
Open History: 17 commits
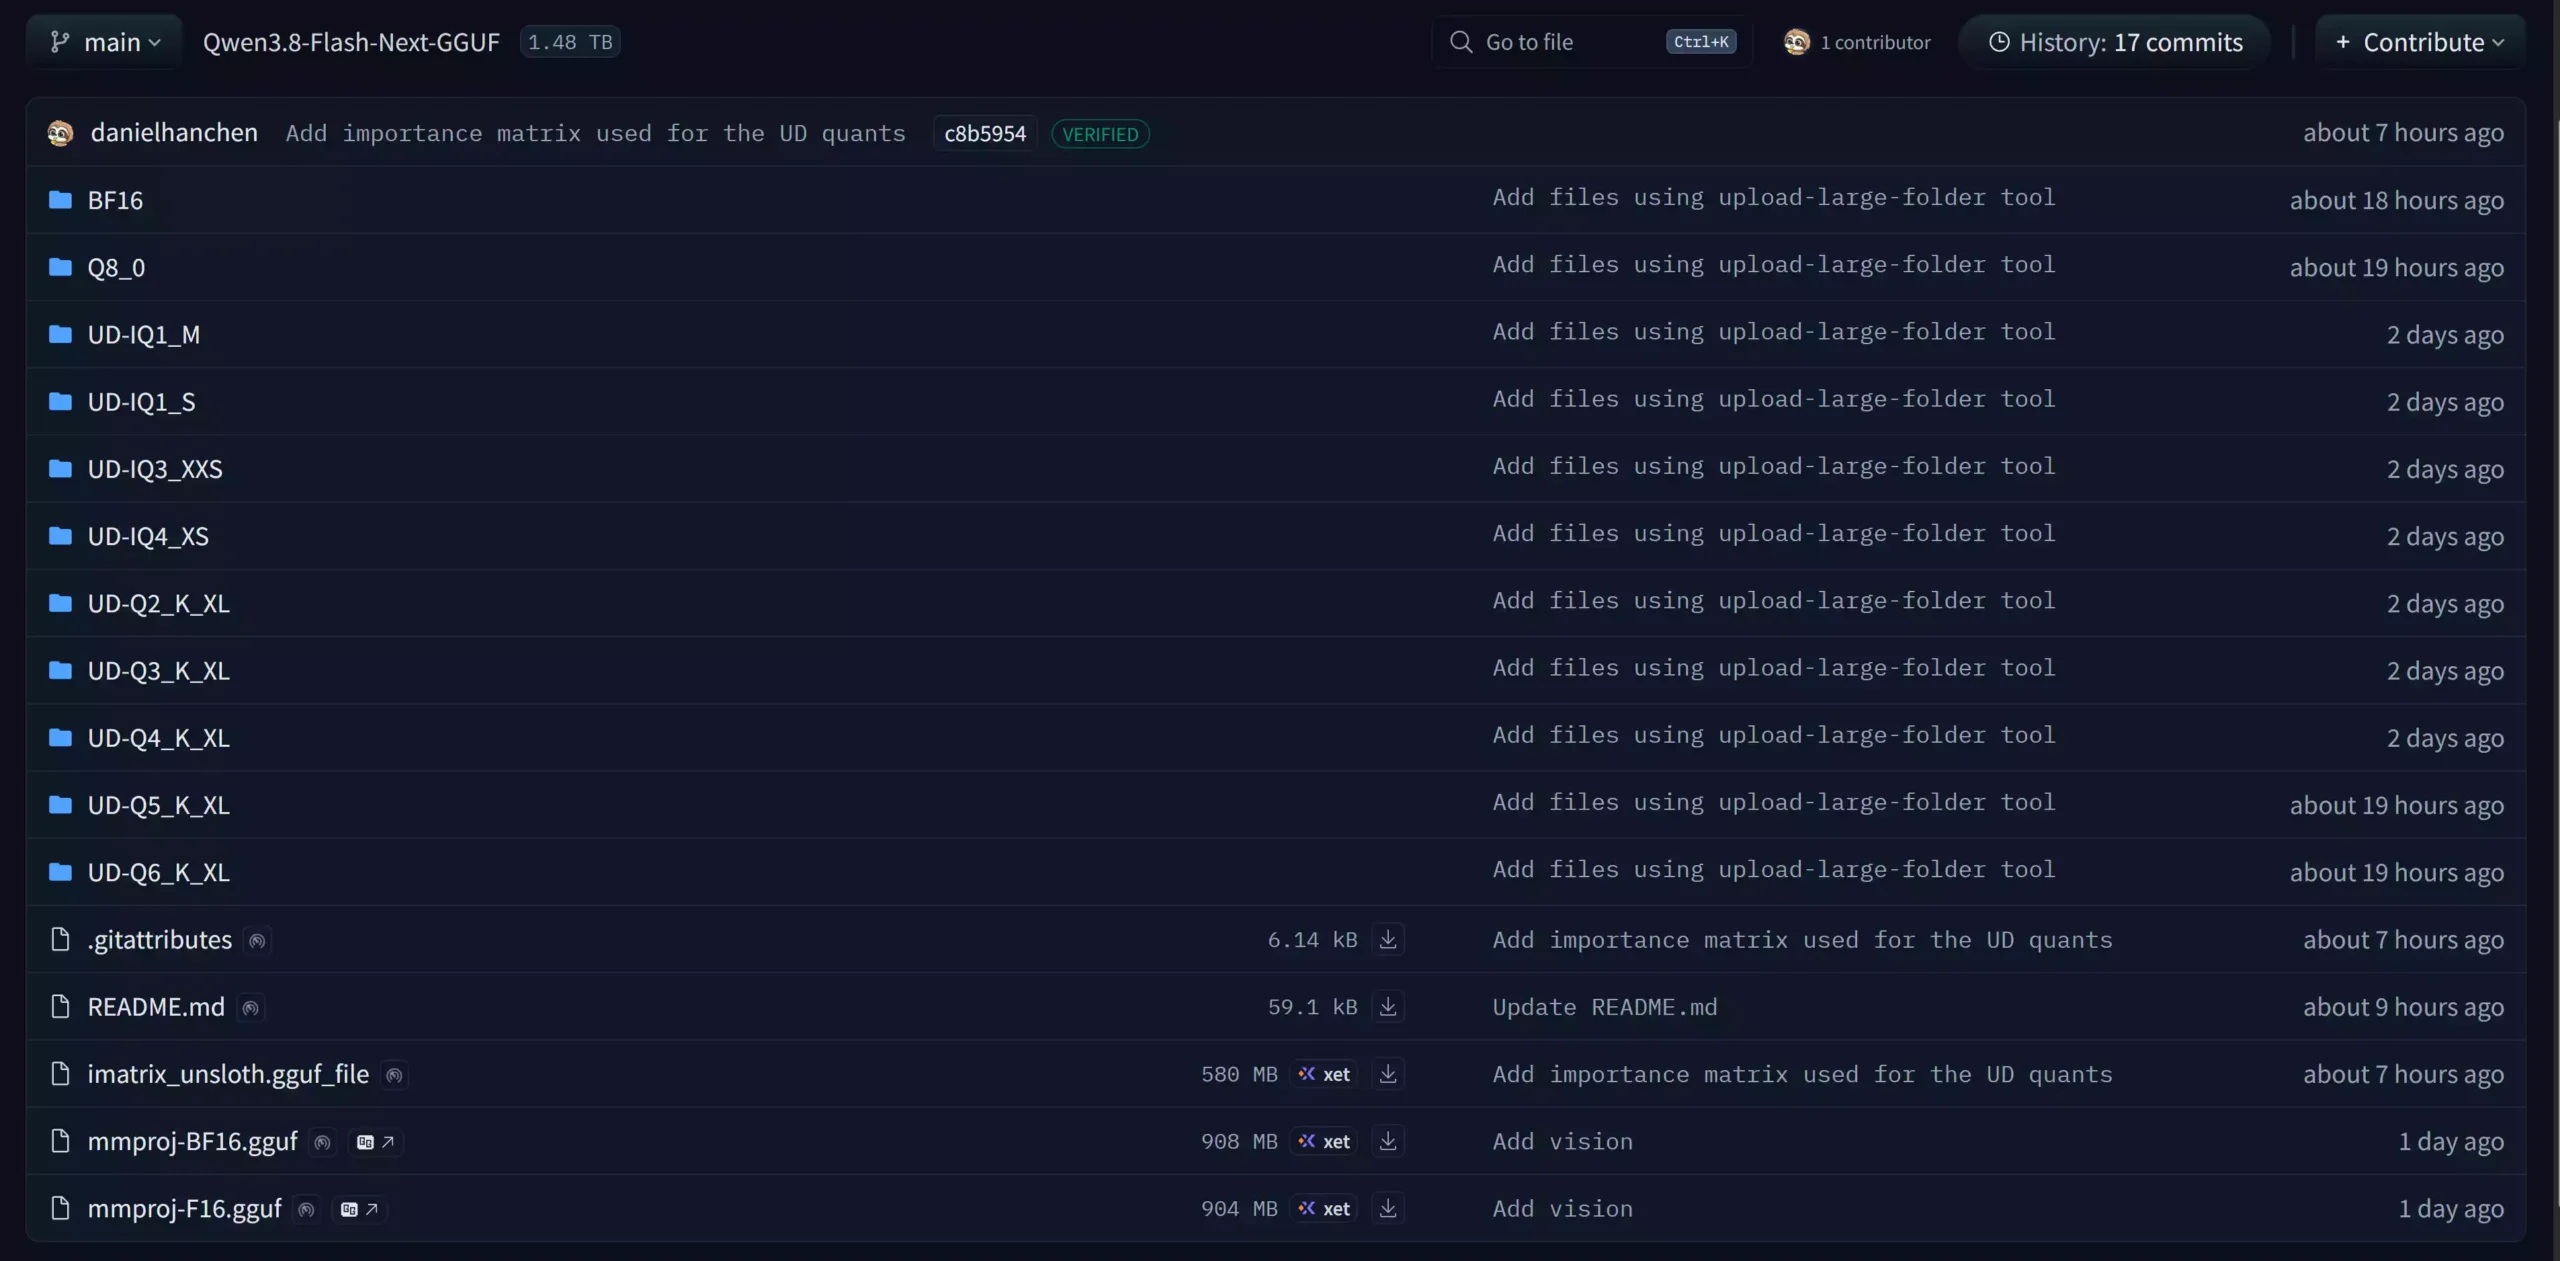(x=2114, y=42)
